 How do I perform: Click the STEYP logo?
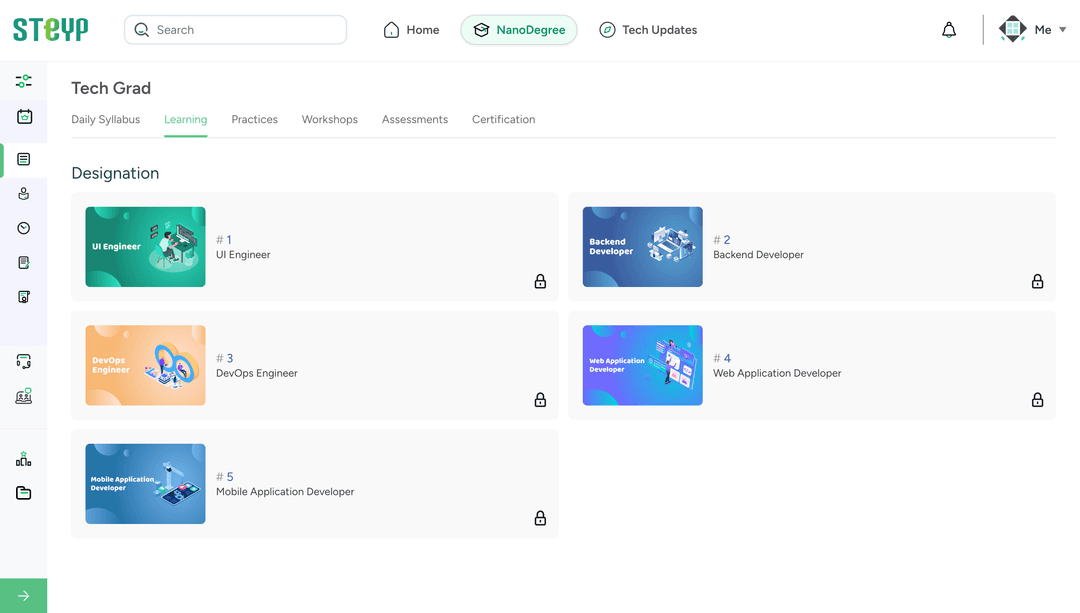(50, 30)
